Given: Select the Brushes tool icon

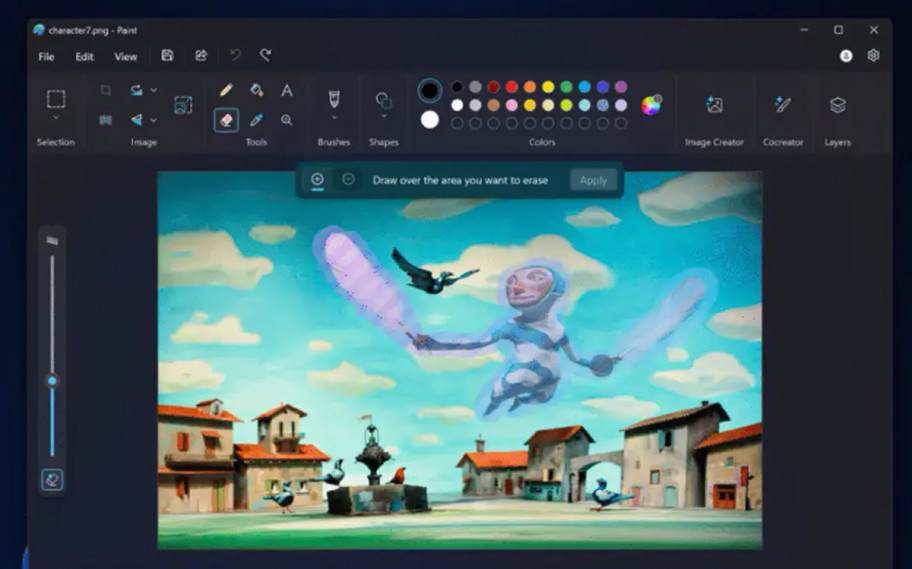Looking at the screenshot, I should (334, 99).
